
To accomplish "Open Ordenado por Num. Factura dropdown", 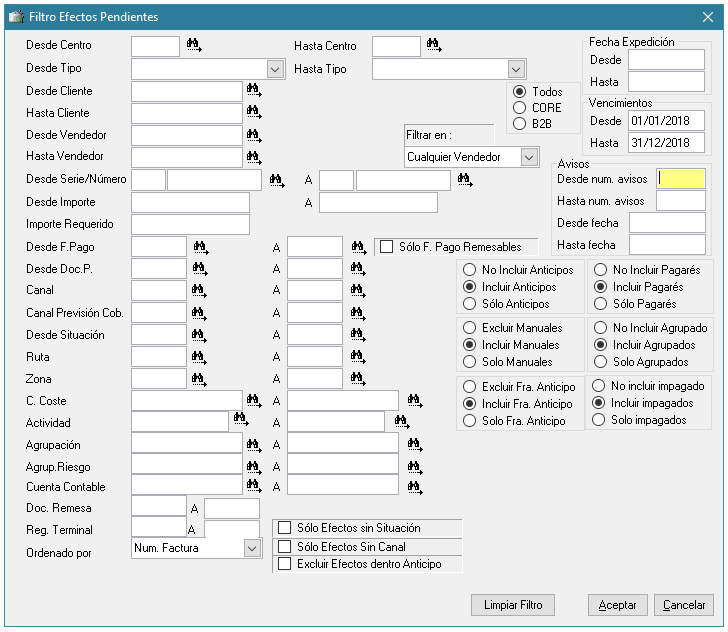I will pos(252,548).
